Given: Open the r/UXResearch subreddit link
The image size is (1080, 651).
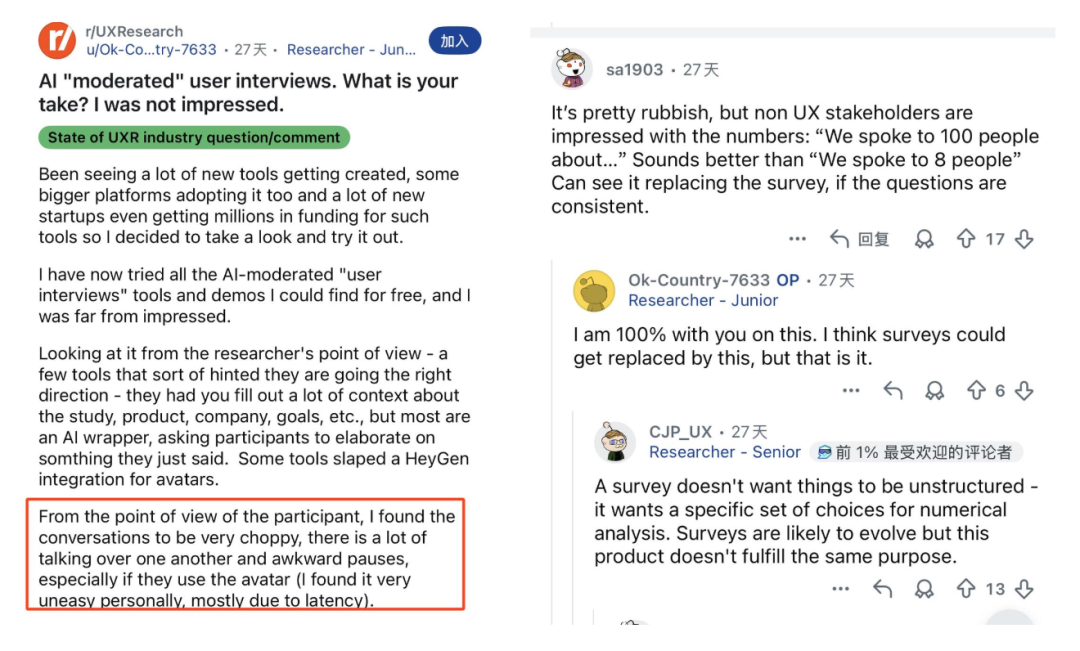Looking at the screenshot, I should (x=134, y=31).
